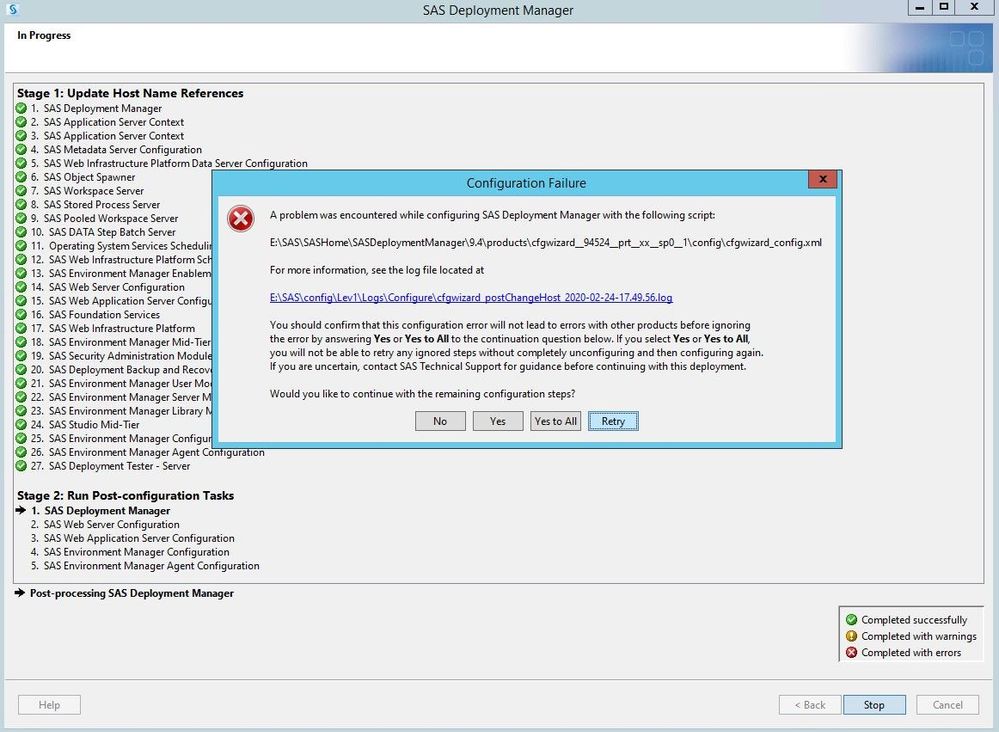
Task: Minimize the SAS Deployment Manager window
Action: [919, 7]
